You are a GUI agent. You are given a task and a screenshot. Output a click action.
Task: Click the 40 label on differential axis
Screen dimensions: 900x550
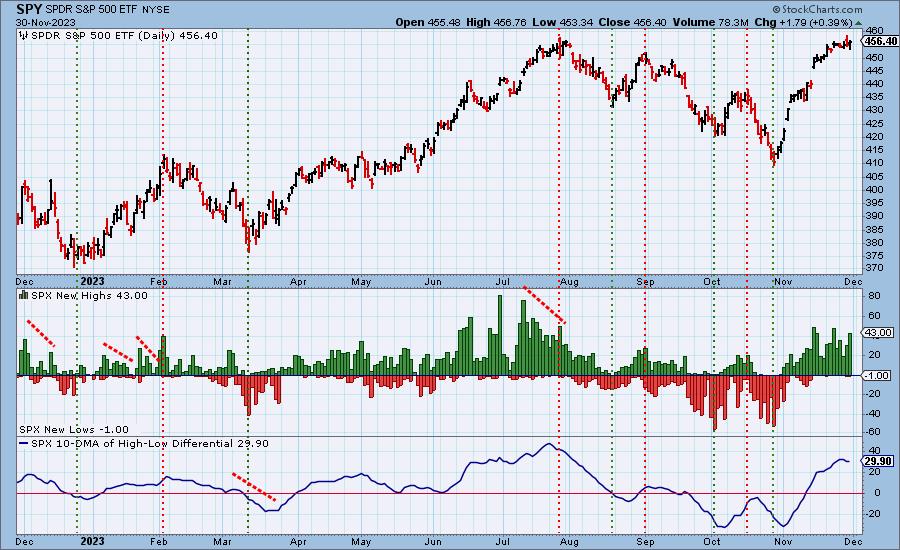click(875, 451)
